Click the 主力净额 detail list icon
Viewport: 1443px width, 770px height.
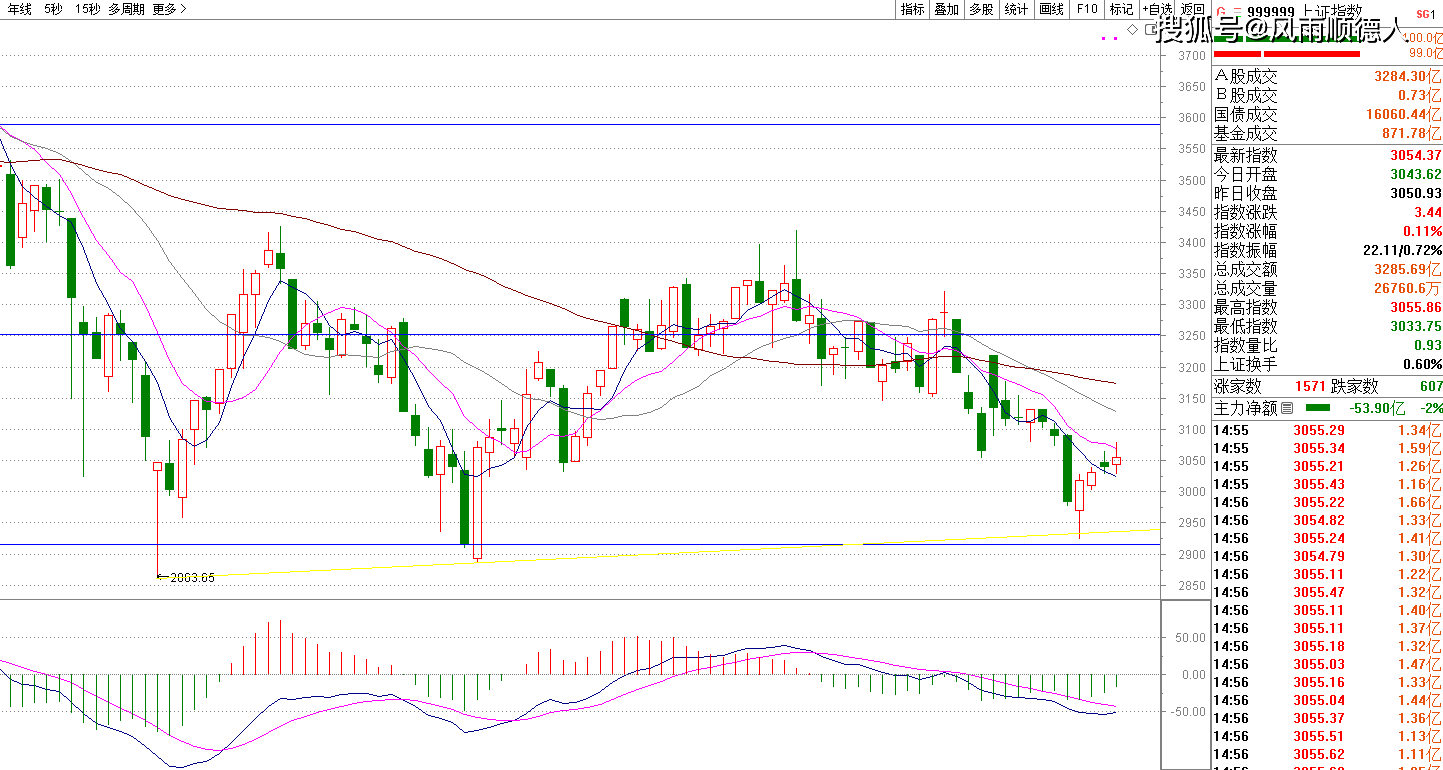(1287, 408)
